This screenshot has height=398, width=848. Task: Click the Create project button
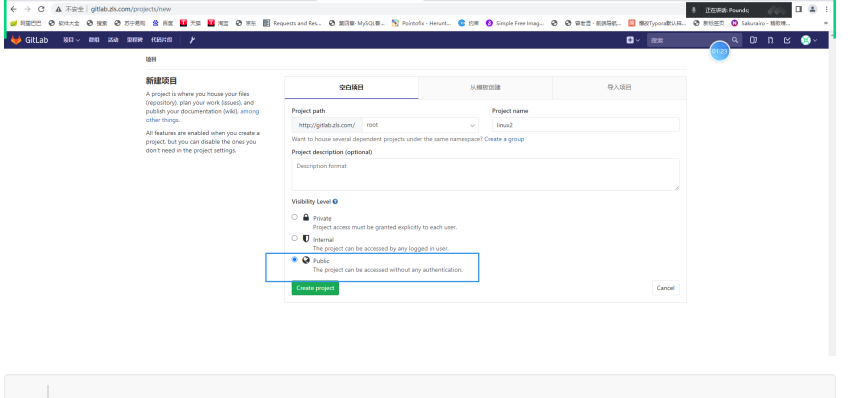point(315,288)
